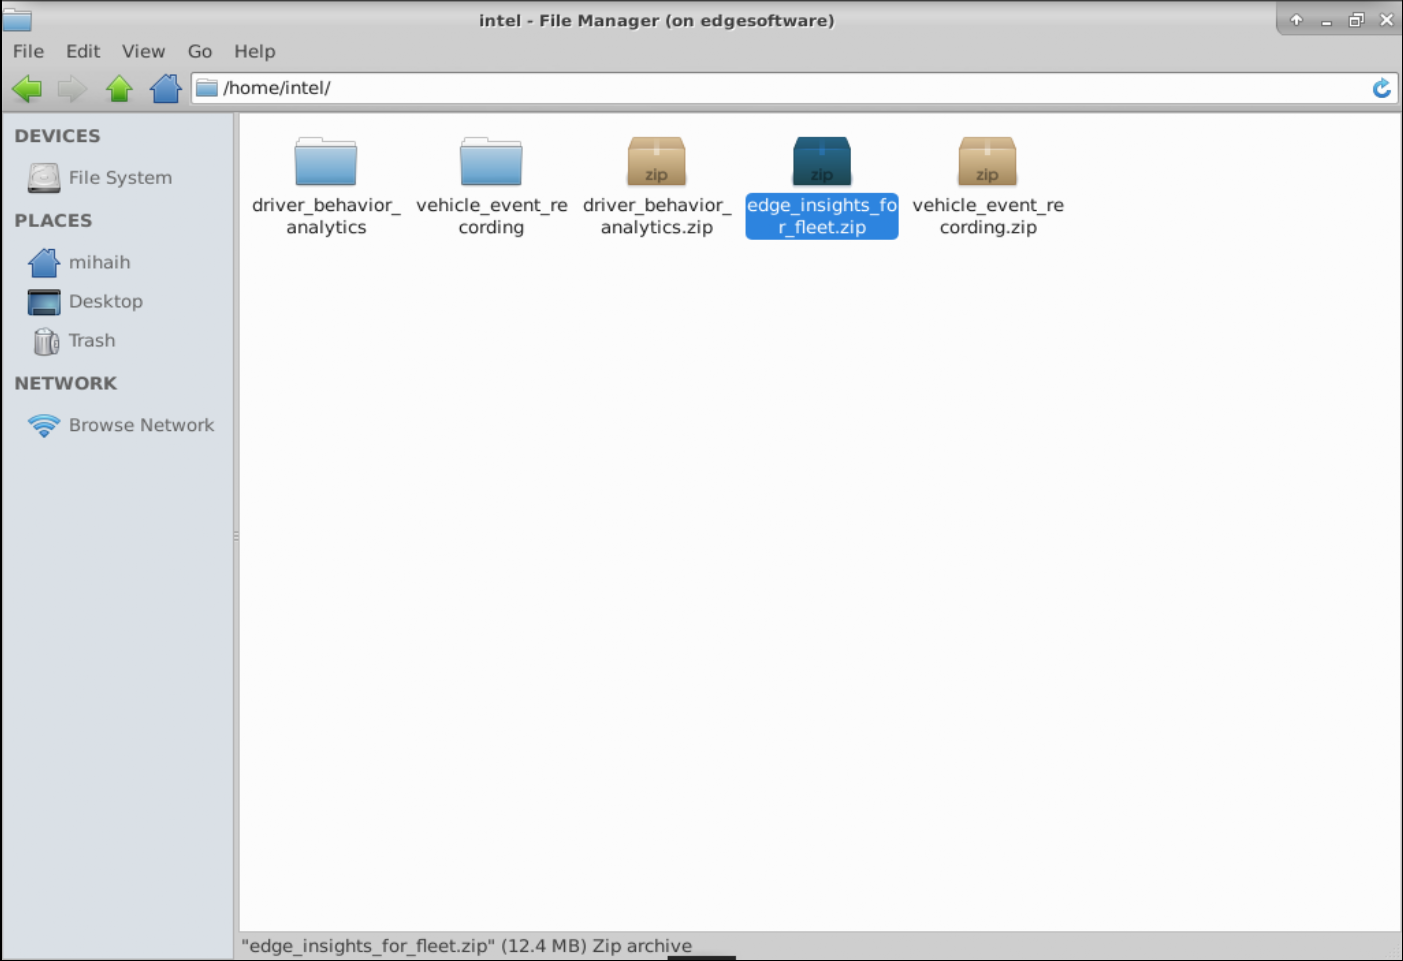Viewport: 1403px width, 961px height.
Task: Open the View menu
Action: [143, 51]
